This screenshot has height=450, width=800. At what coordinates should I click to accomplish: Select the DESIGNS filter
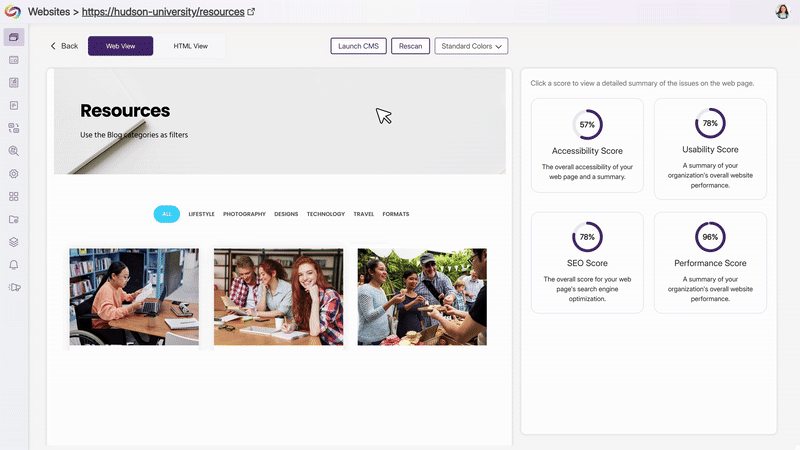[286, 214]
